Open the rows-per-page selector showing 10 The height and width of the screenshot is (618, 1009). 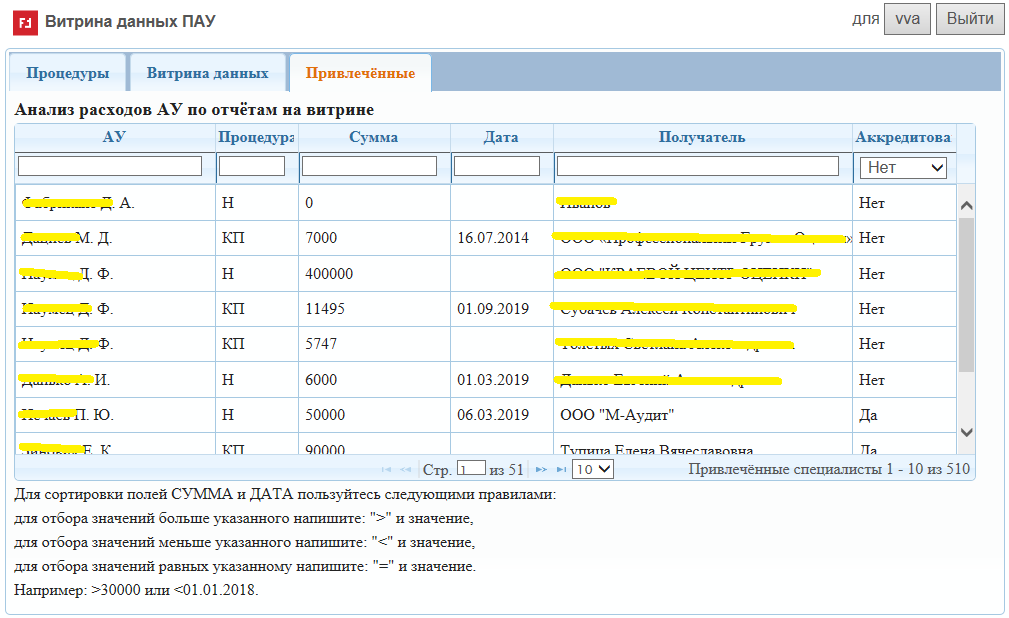coord(592,469)
